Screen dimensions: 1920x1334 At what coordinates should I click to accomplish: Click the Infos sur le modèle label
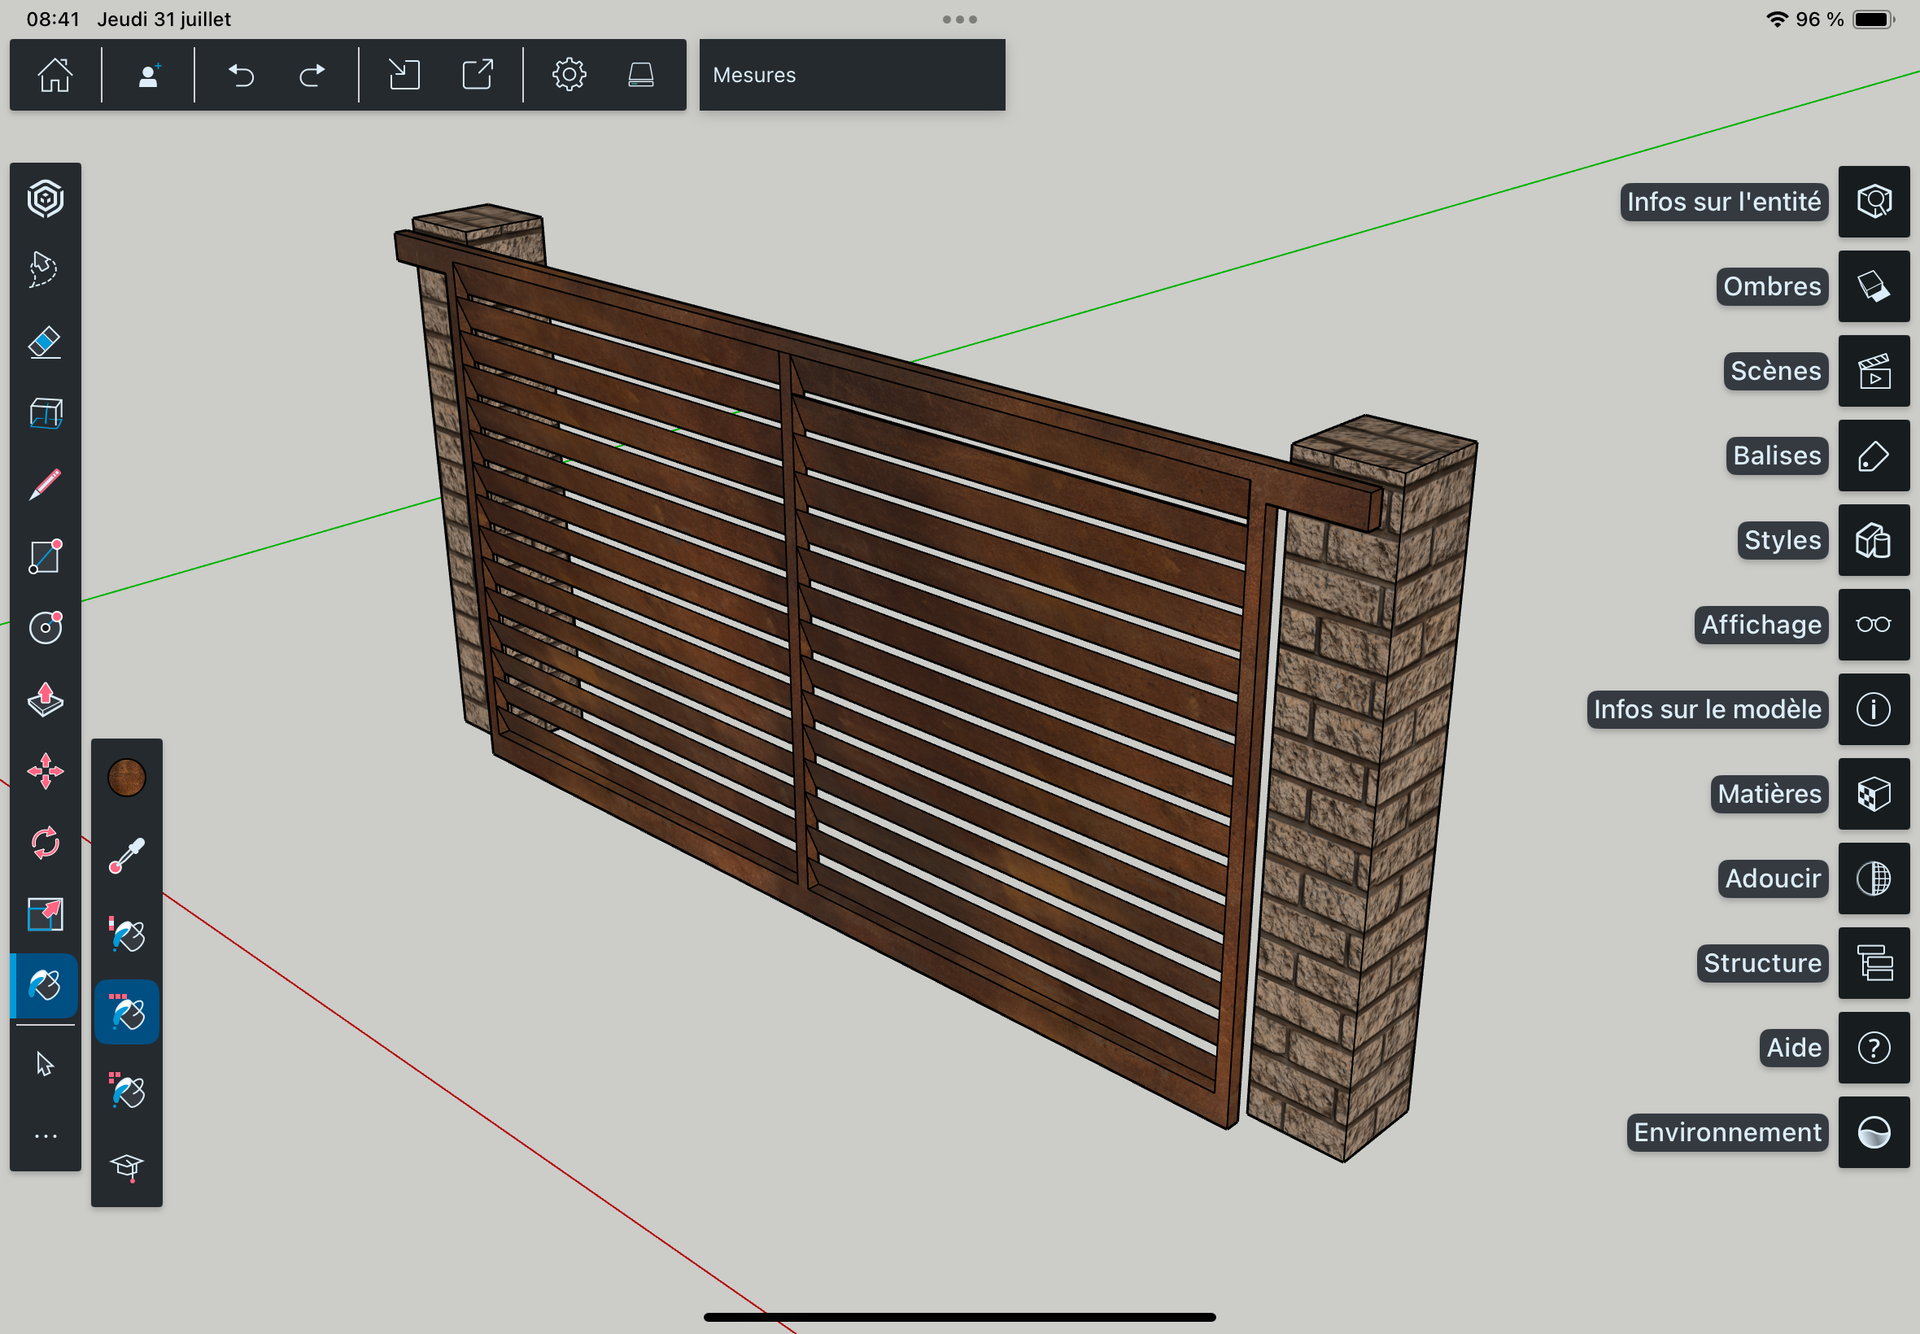coord(1706,710)
